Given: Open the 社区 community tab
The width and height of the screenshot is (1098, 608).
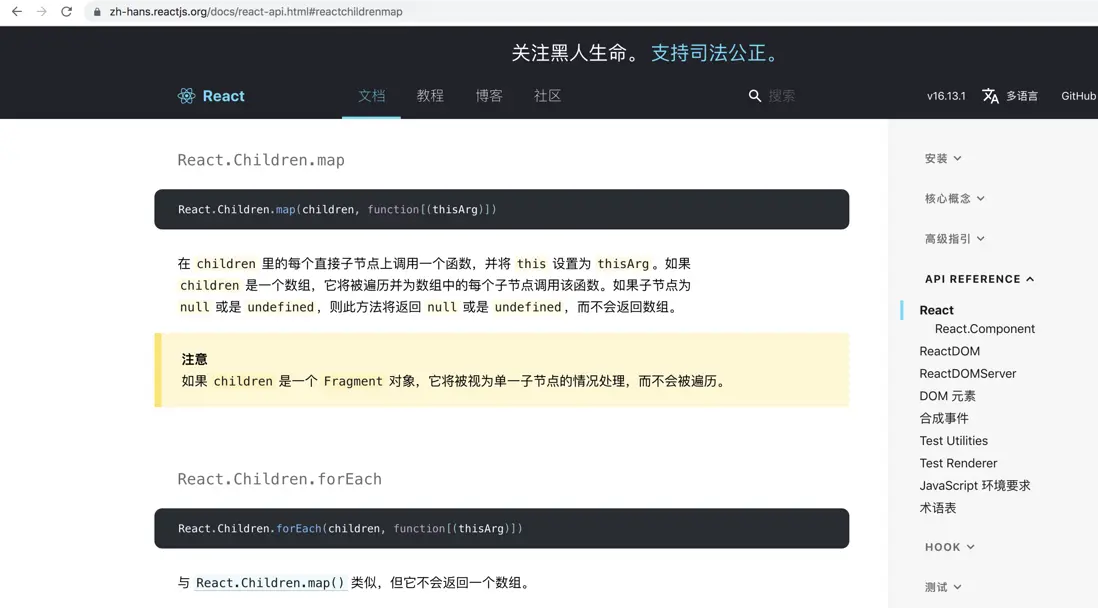Looking at the screenshot, I should tap(548, 96).
